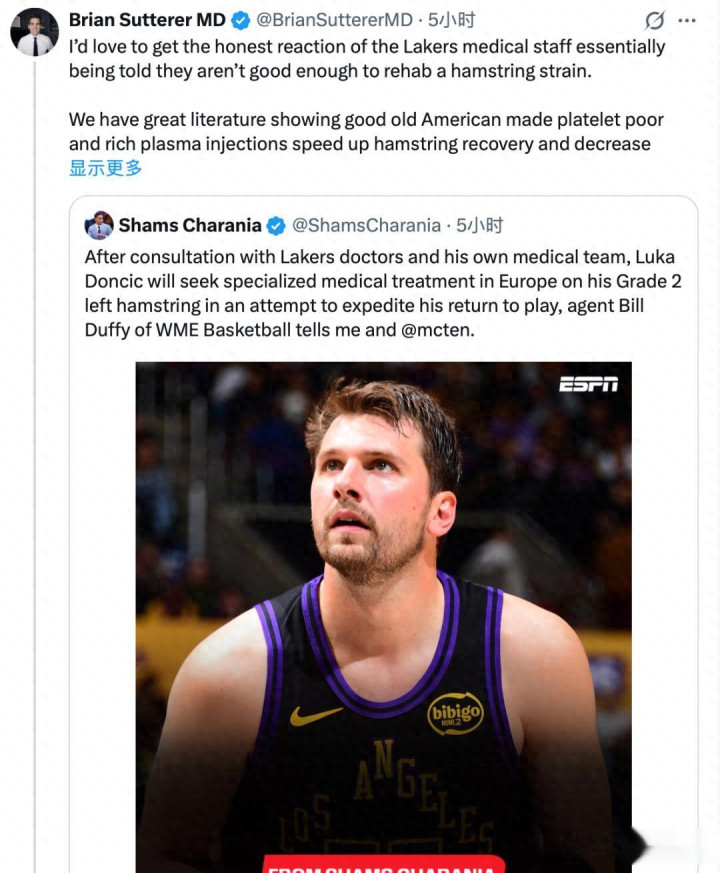Click Brian Sutterer's profile avatar
This screenshot has height=873, width=720.
pyautogui.click(x=34, y=31)
